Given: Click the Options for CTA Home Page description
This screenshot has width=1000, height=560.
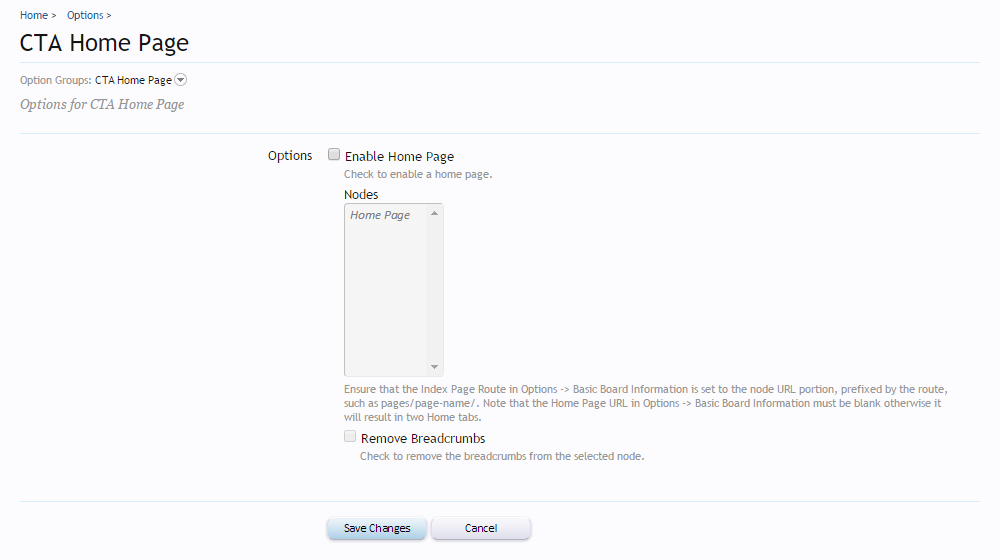Looking at the screenshot, I should pos(102,105).
